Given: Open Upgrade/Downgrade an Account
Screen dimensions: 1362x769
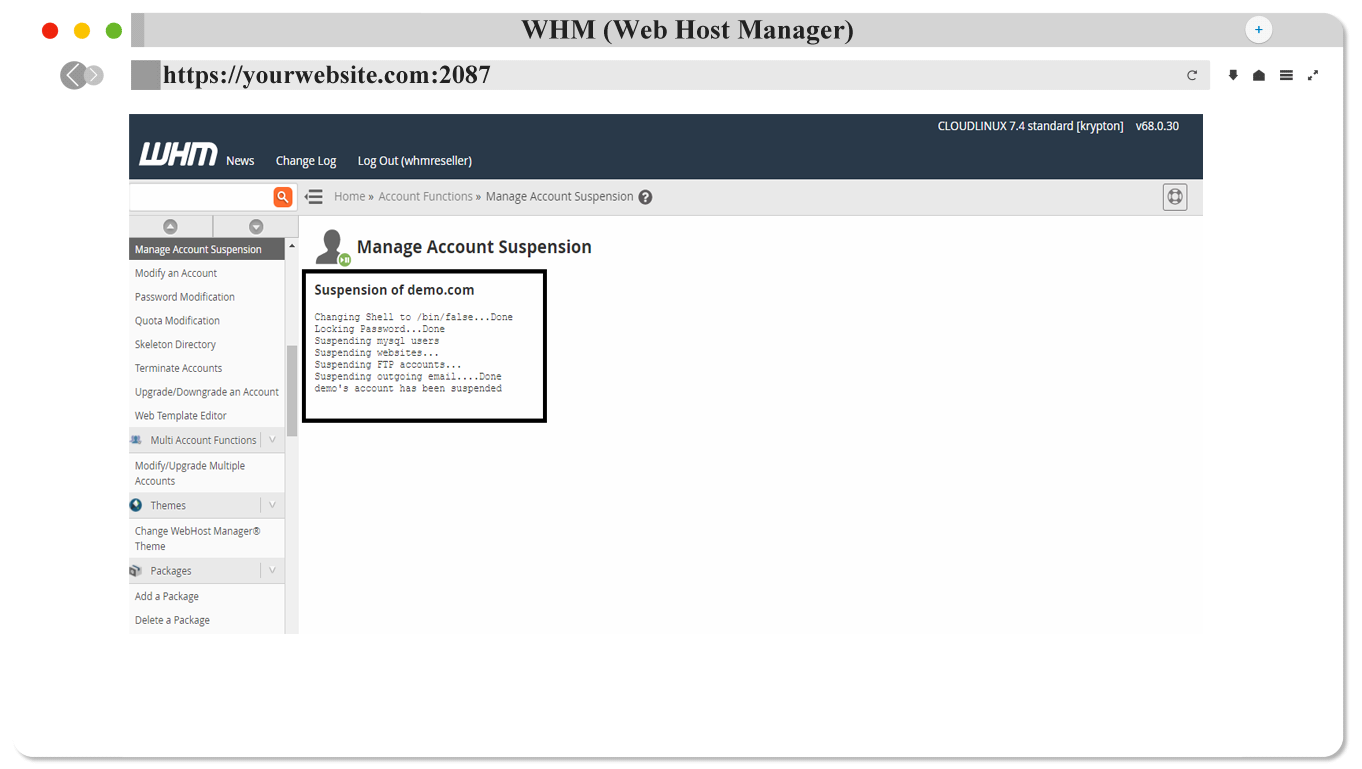Looking at the screenshot, I should coord(207,392).
